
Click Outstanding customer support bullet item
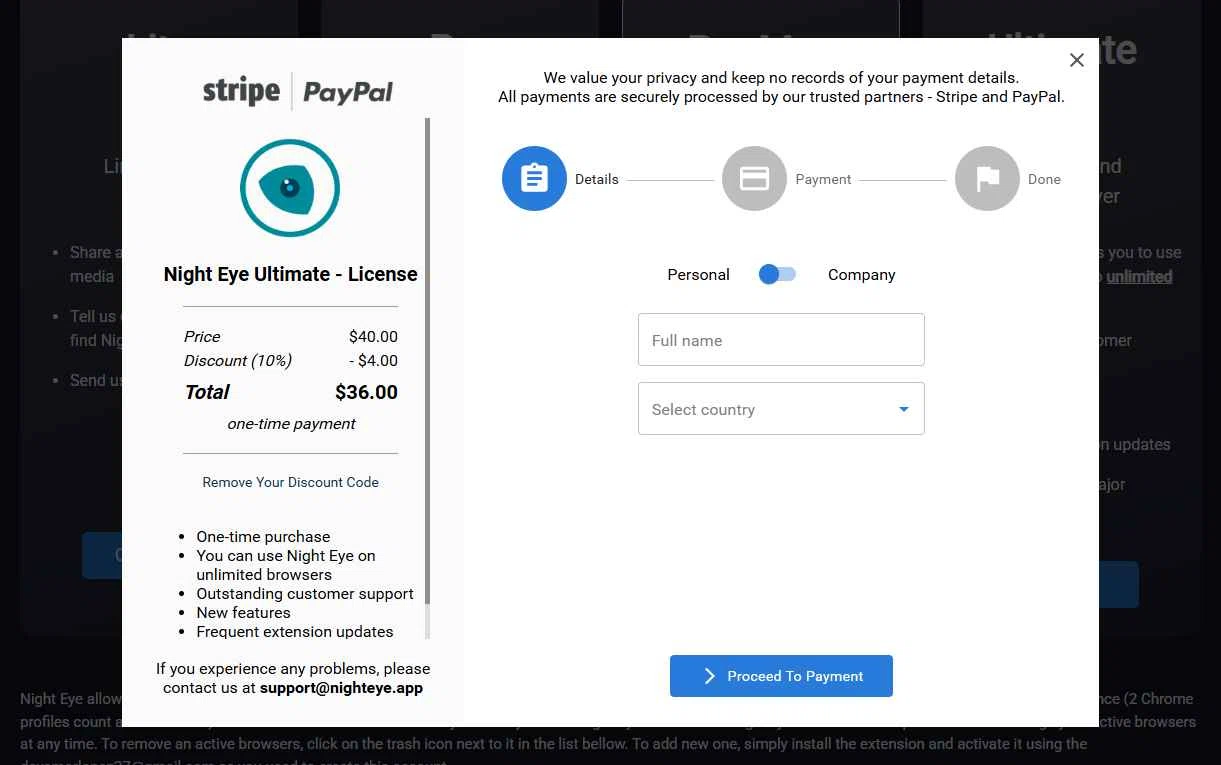(x=305, y=593)
